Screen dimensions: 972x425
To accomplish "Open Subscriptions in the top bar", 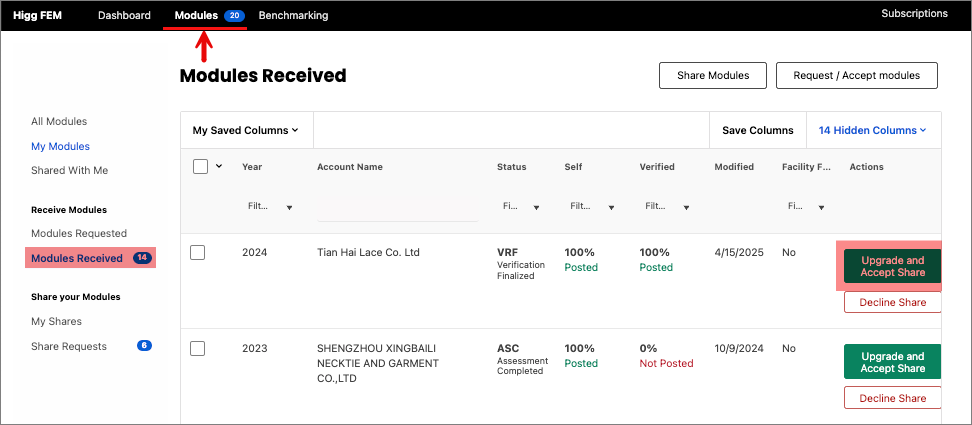I will (914, 14).
